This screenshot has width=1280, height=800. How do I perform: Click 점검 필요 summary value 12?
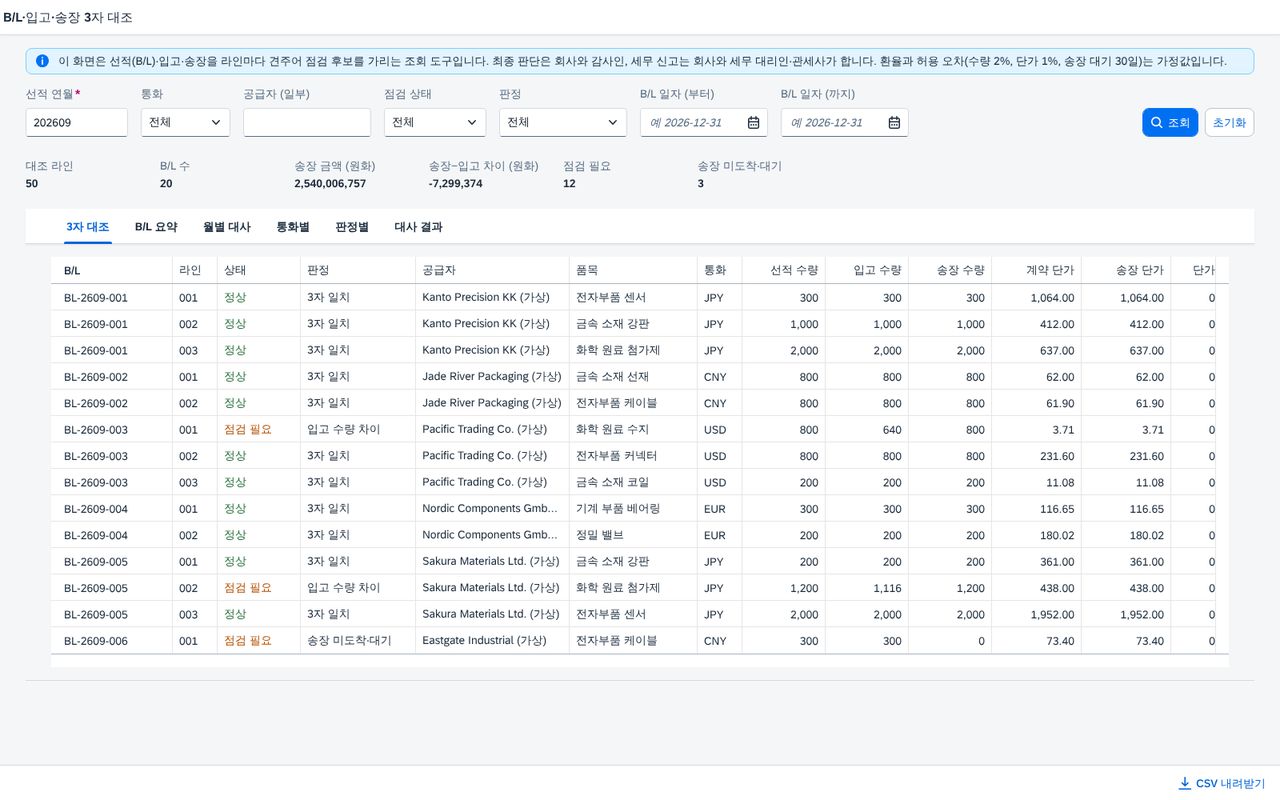point(569,184)
